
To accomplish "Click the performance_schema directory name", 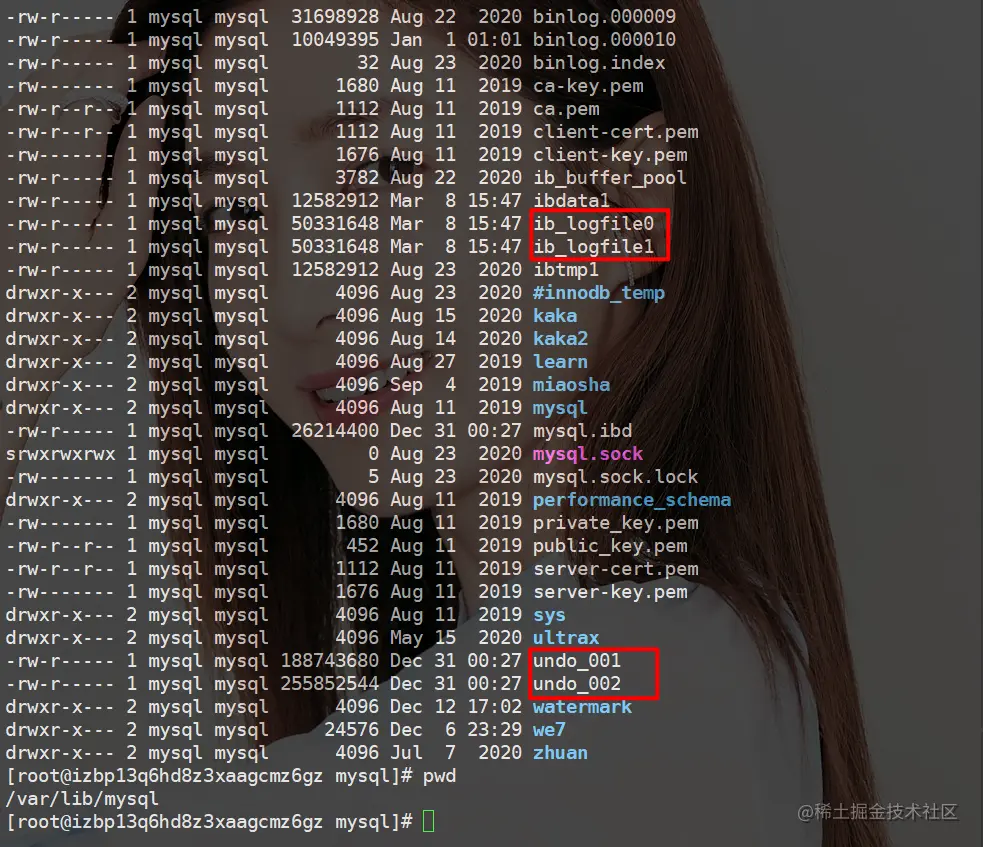I will coord(632,500).
